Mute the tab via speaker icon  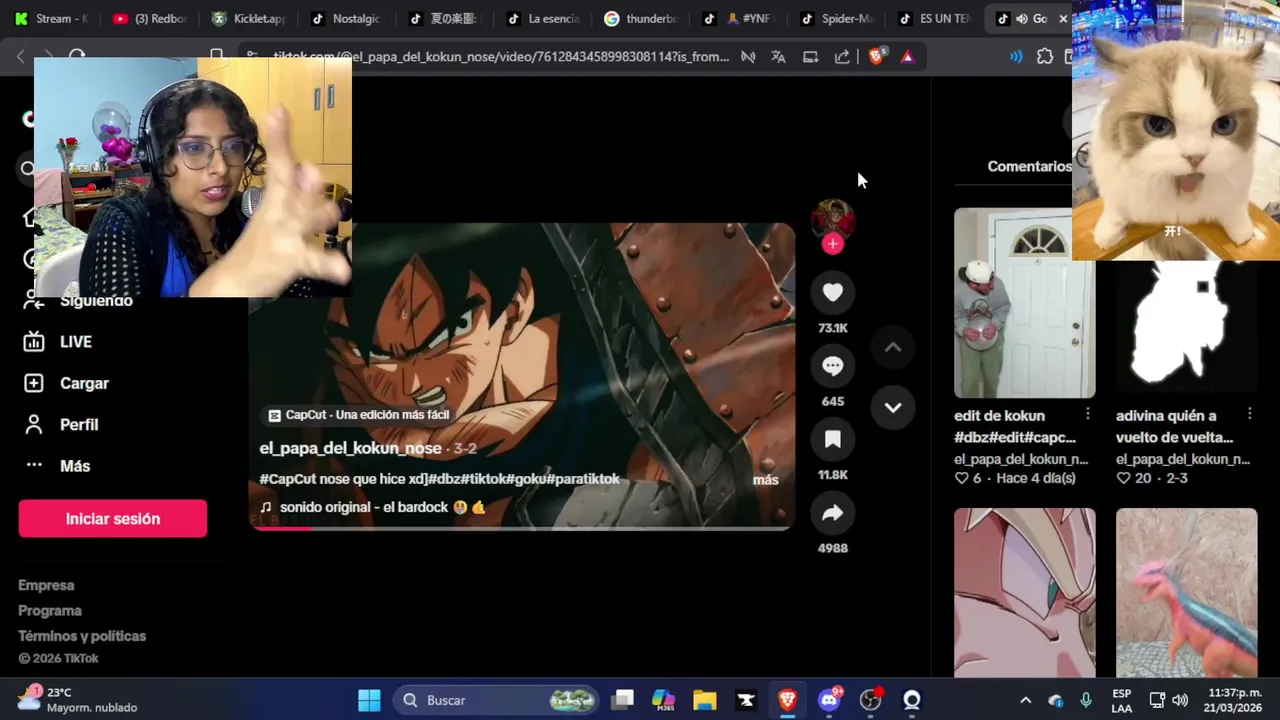pos(1022,19)
